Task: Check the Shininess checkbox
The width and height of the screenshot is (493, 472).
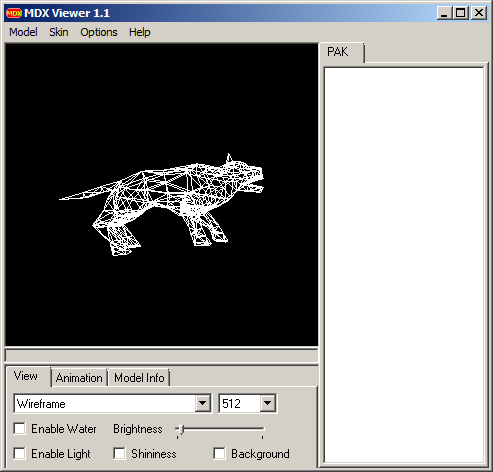Action: click(x=119, y=453)
